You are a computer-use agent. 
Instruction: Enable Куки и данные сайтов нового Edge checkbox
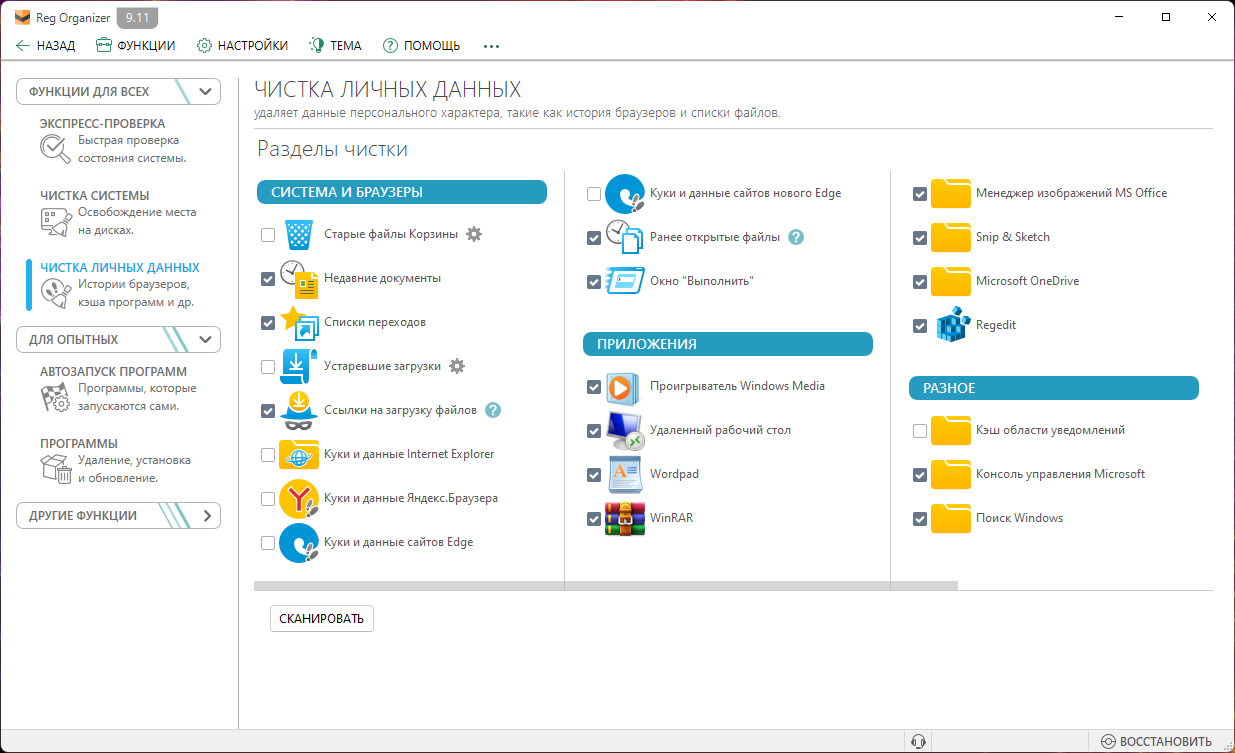tap(594, 194)
